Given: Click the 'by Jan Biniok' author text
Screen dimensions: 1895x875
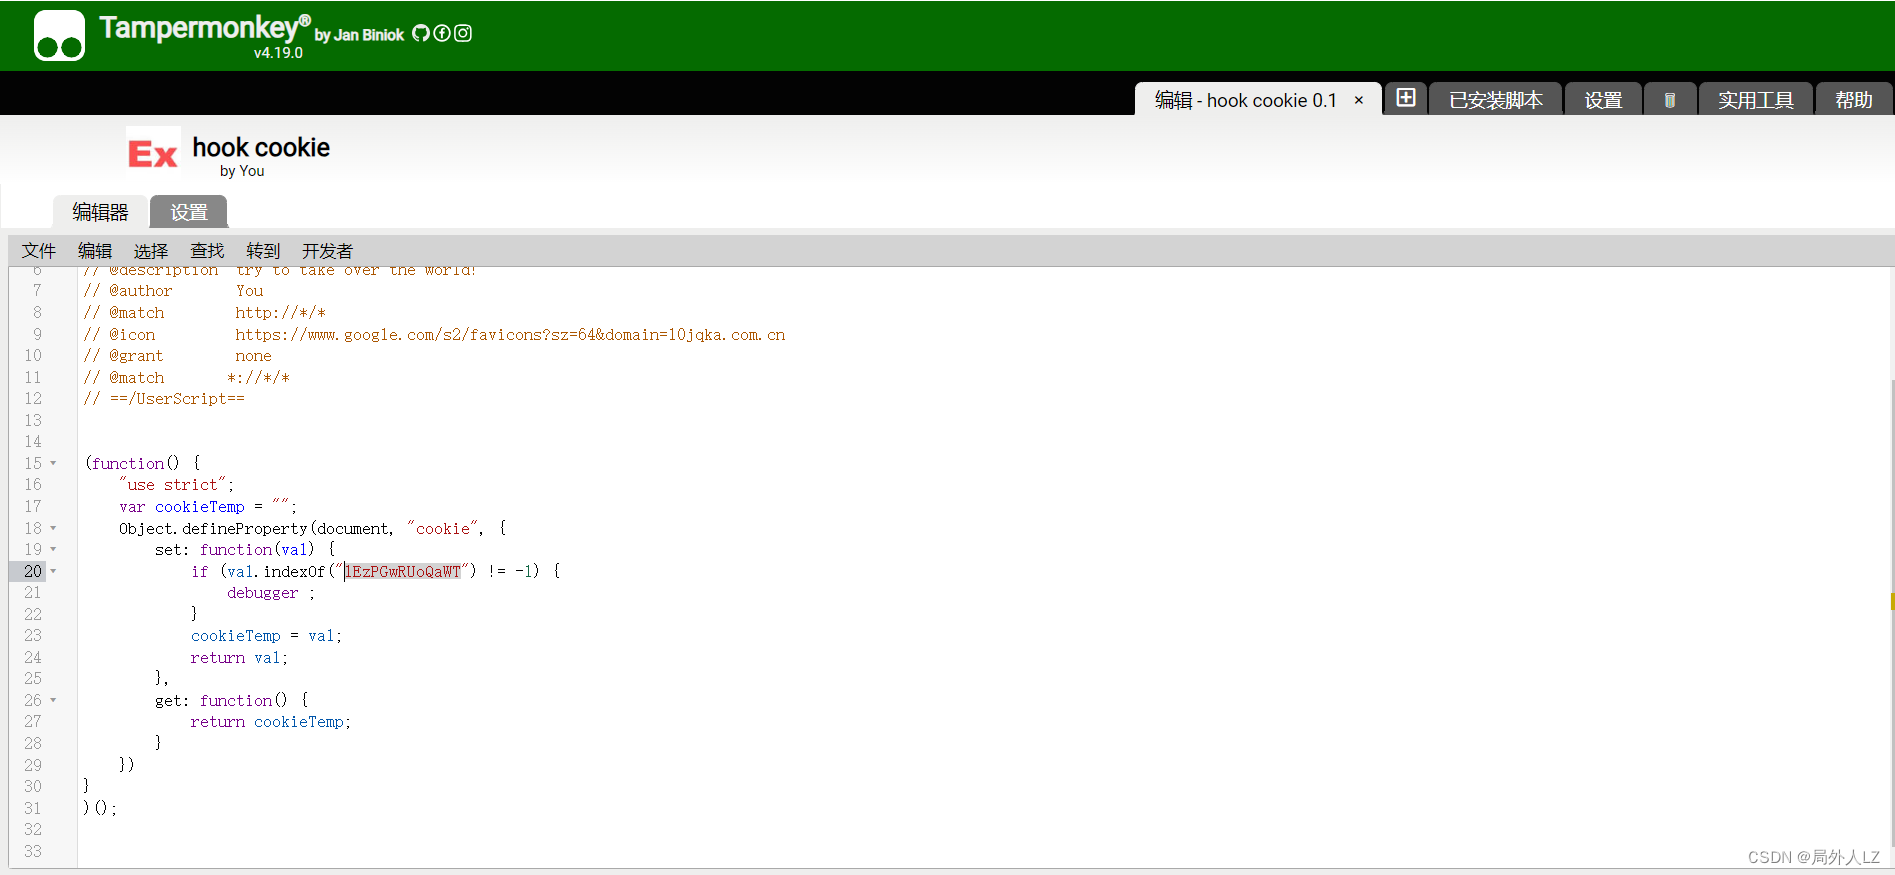Looking at the screenshot, I should 359,35.
